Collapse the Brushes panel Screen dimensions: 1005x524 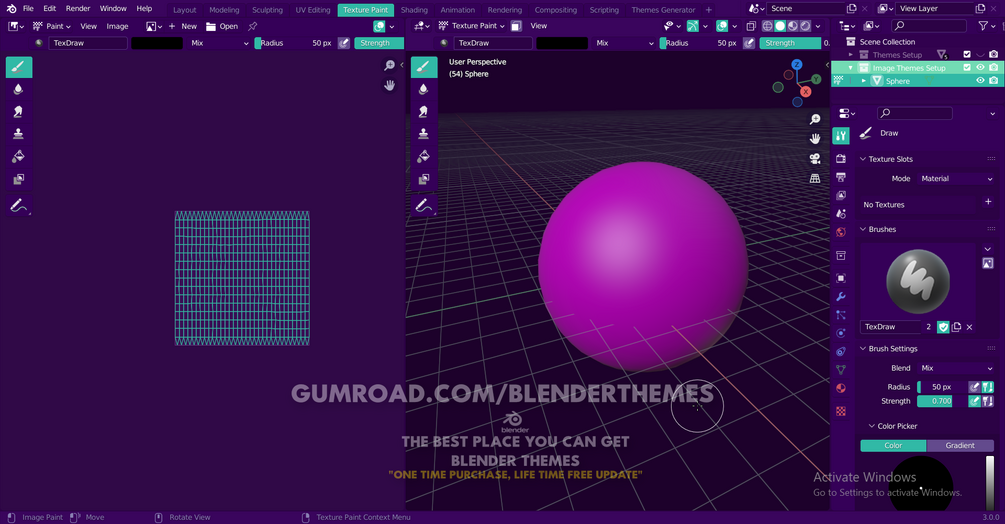[862, 229]
